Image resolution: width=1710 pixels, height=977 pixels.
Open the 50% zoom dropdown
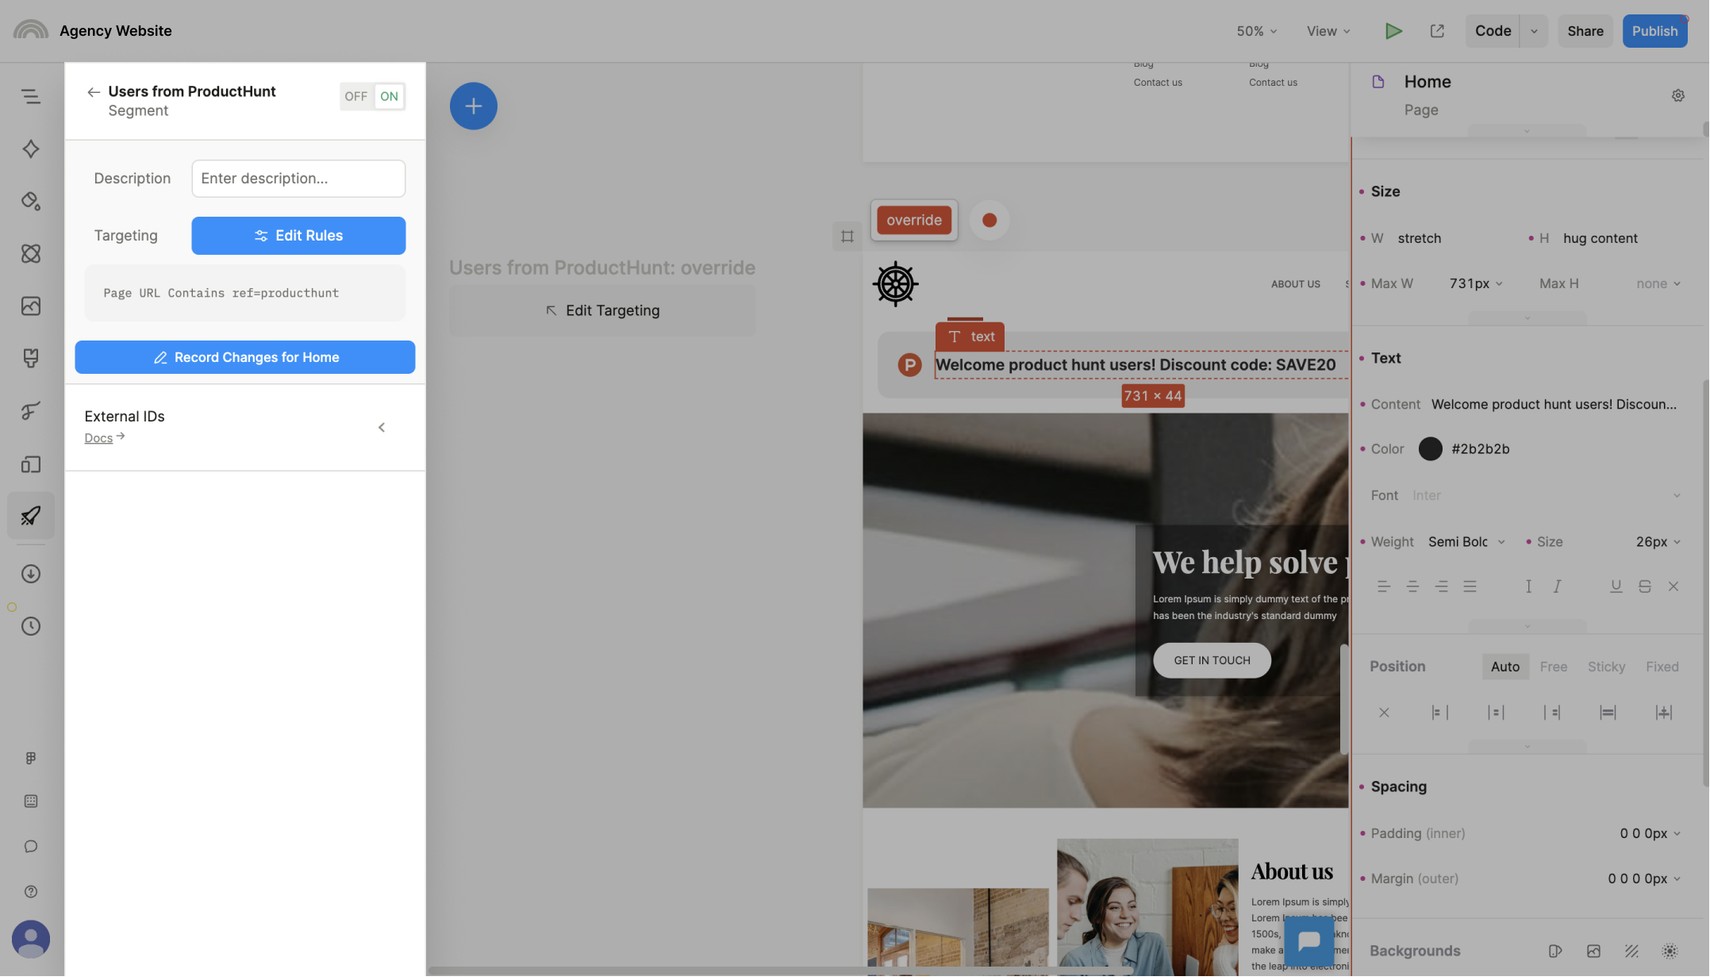point(1257,31)
